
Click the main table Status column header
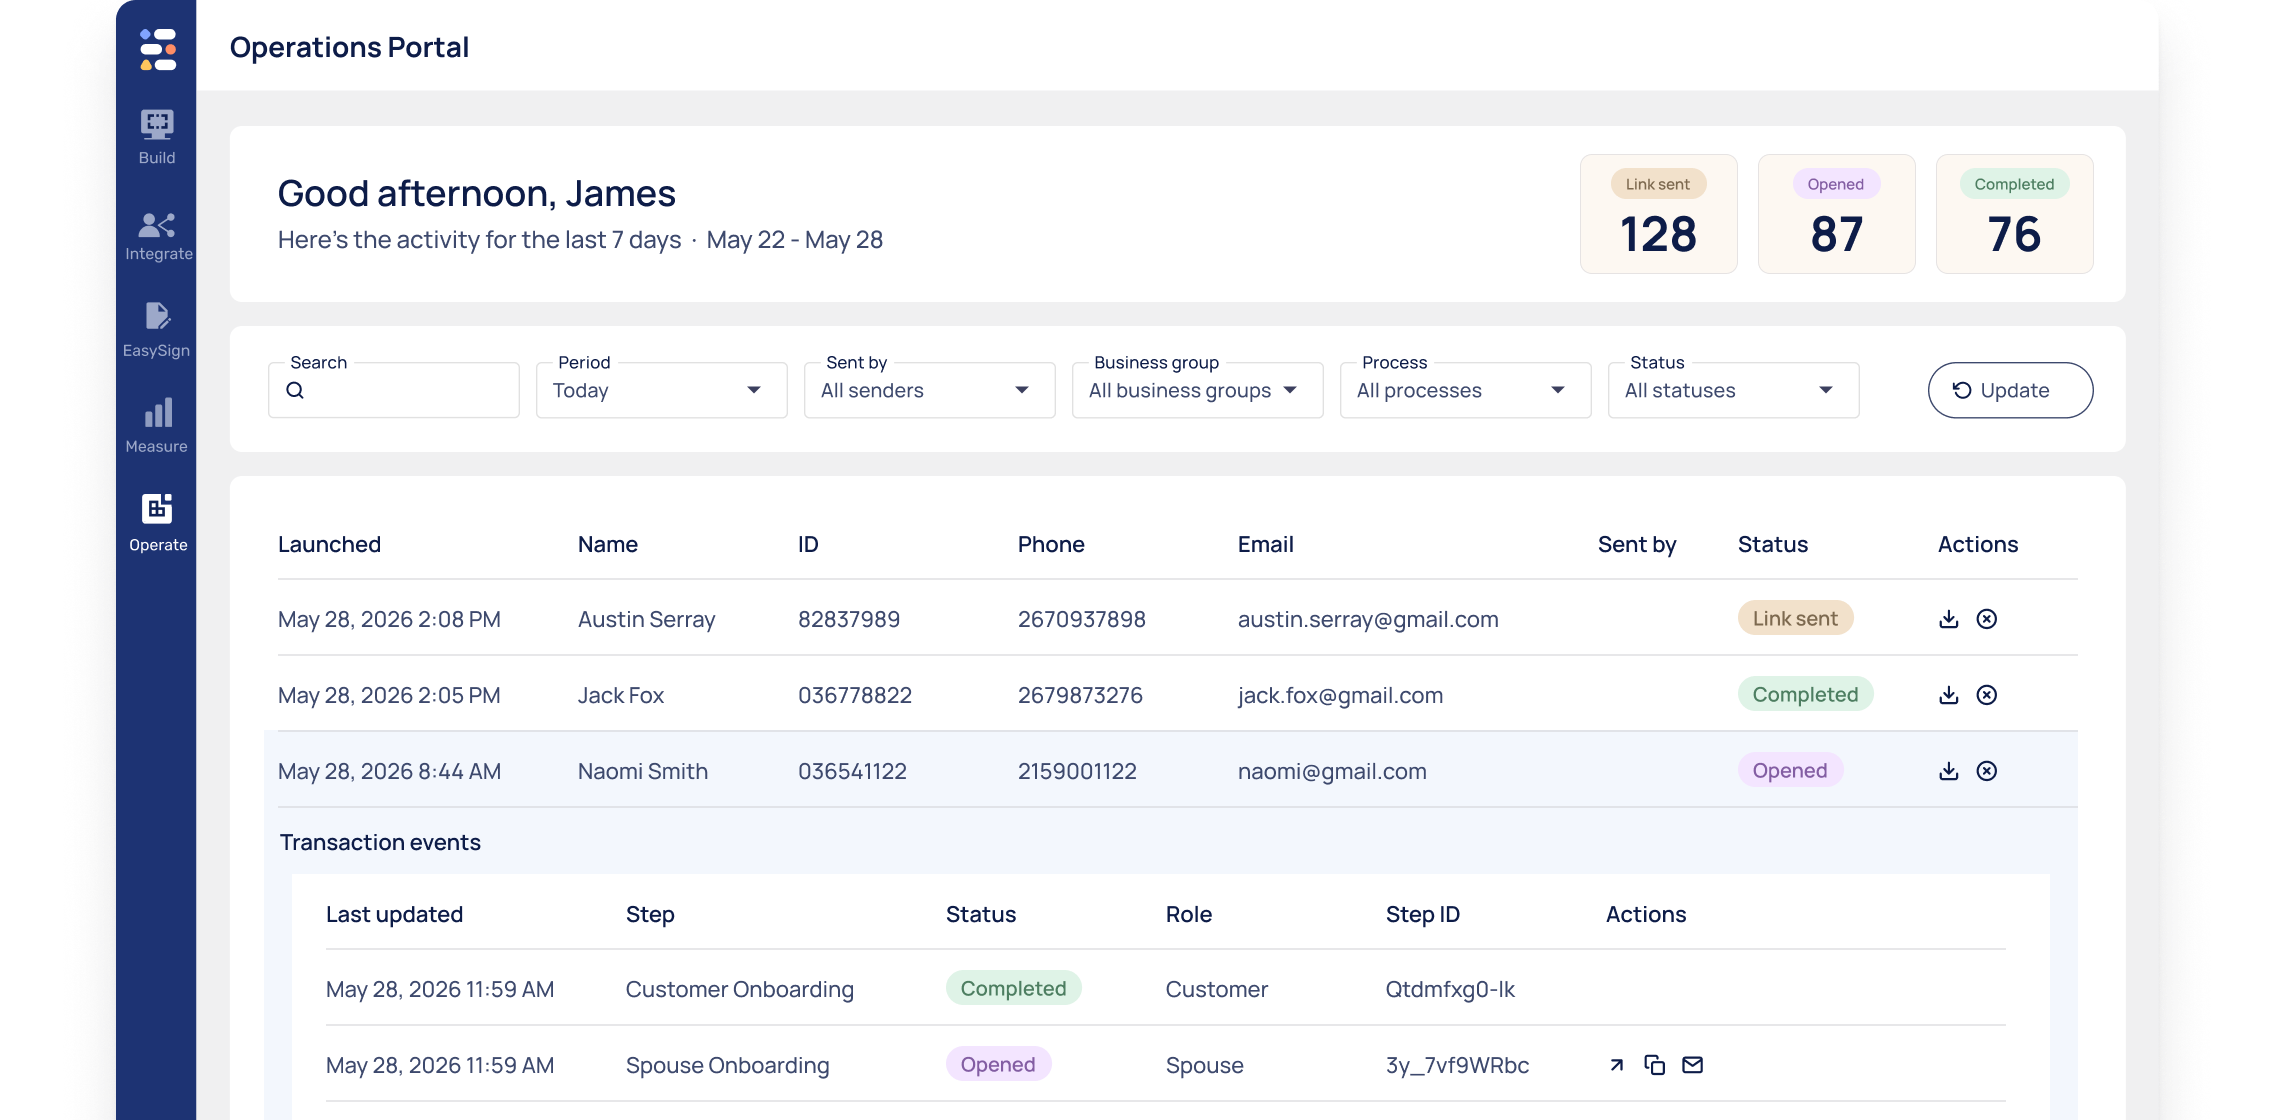click(1773, 544)
